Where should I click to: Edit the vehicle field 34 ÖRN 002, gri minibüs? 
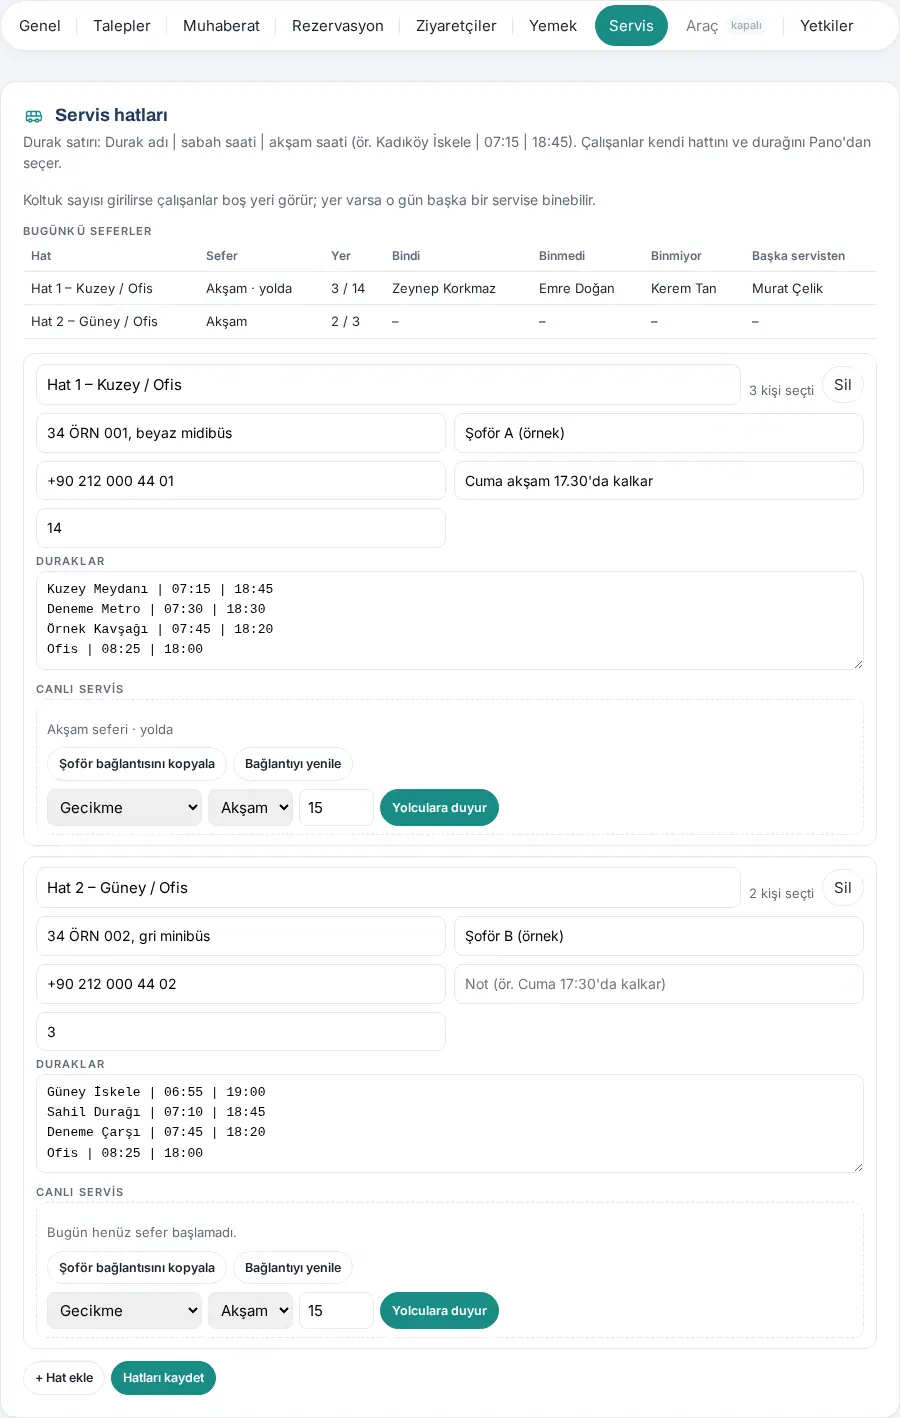241,936
